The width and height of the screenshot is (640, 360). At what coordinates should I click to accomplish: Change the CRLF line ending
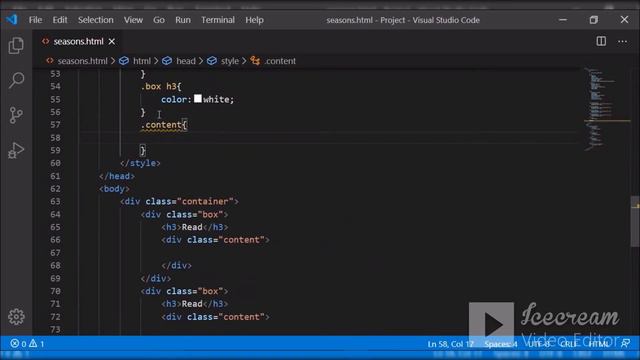pos(568,344)
